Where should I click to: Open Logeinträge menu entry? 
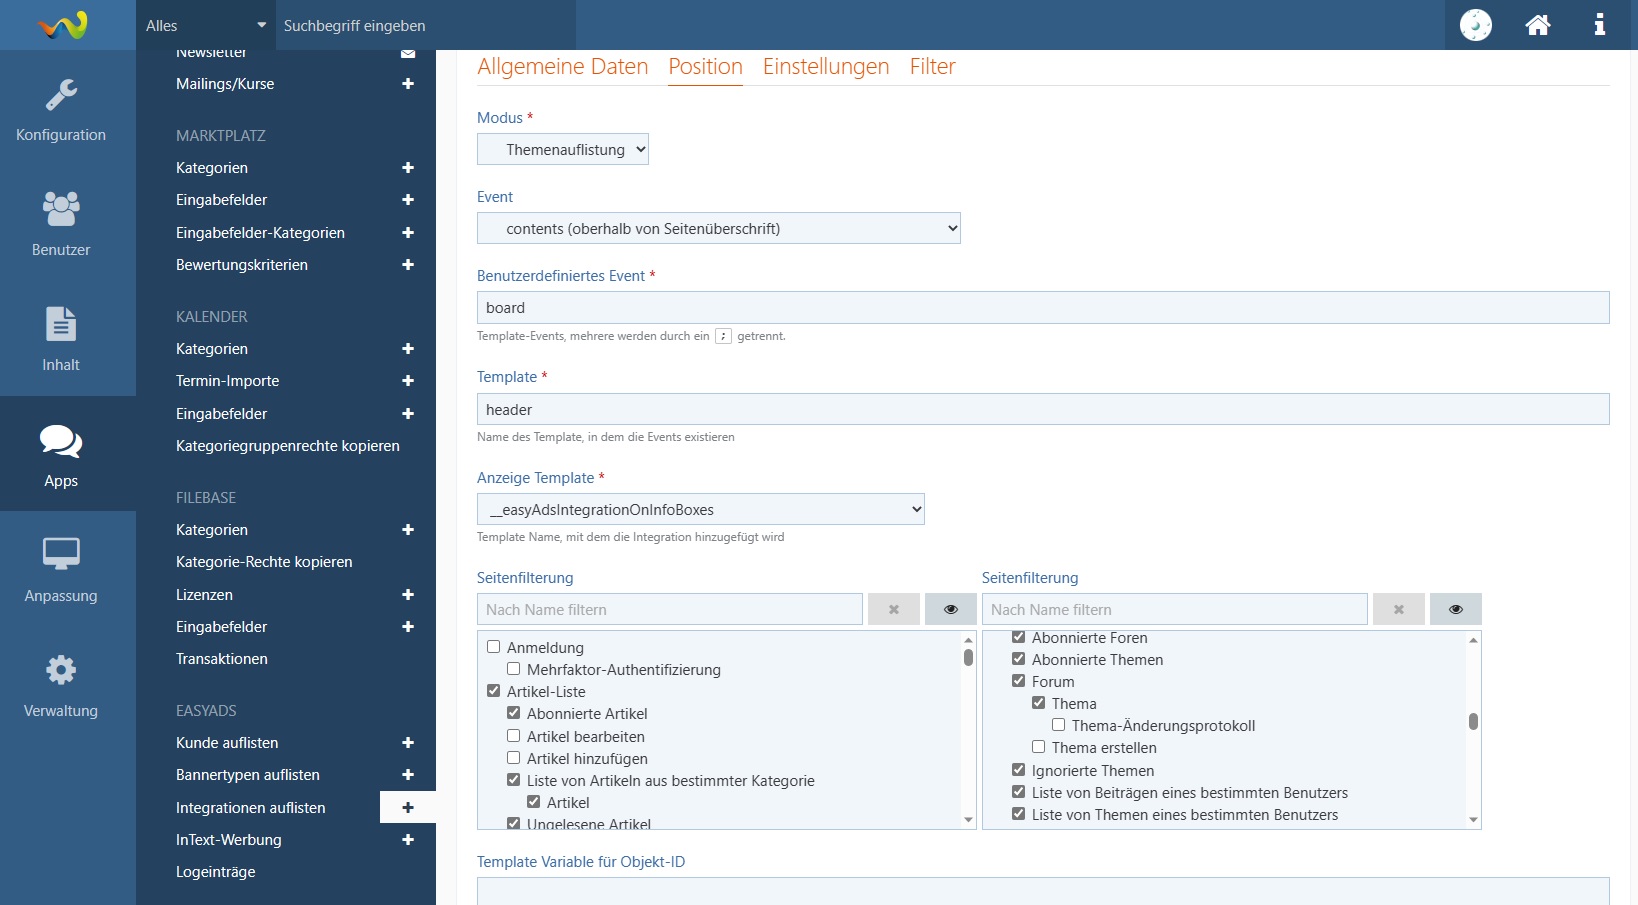216,872
